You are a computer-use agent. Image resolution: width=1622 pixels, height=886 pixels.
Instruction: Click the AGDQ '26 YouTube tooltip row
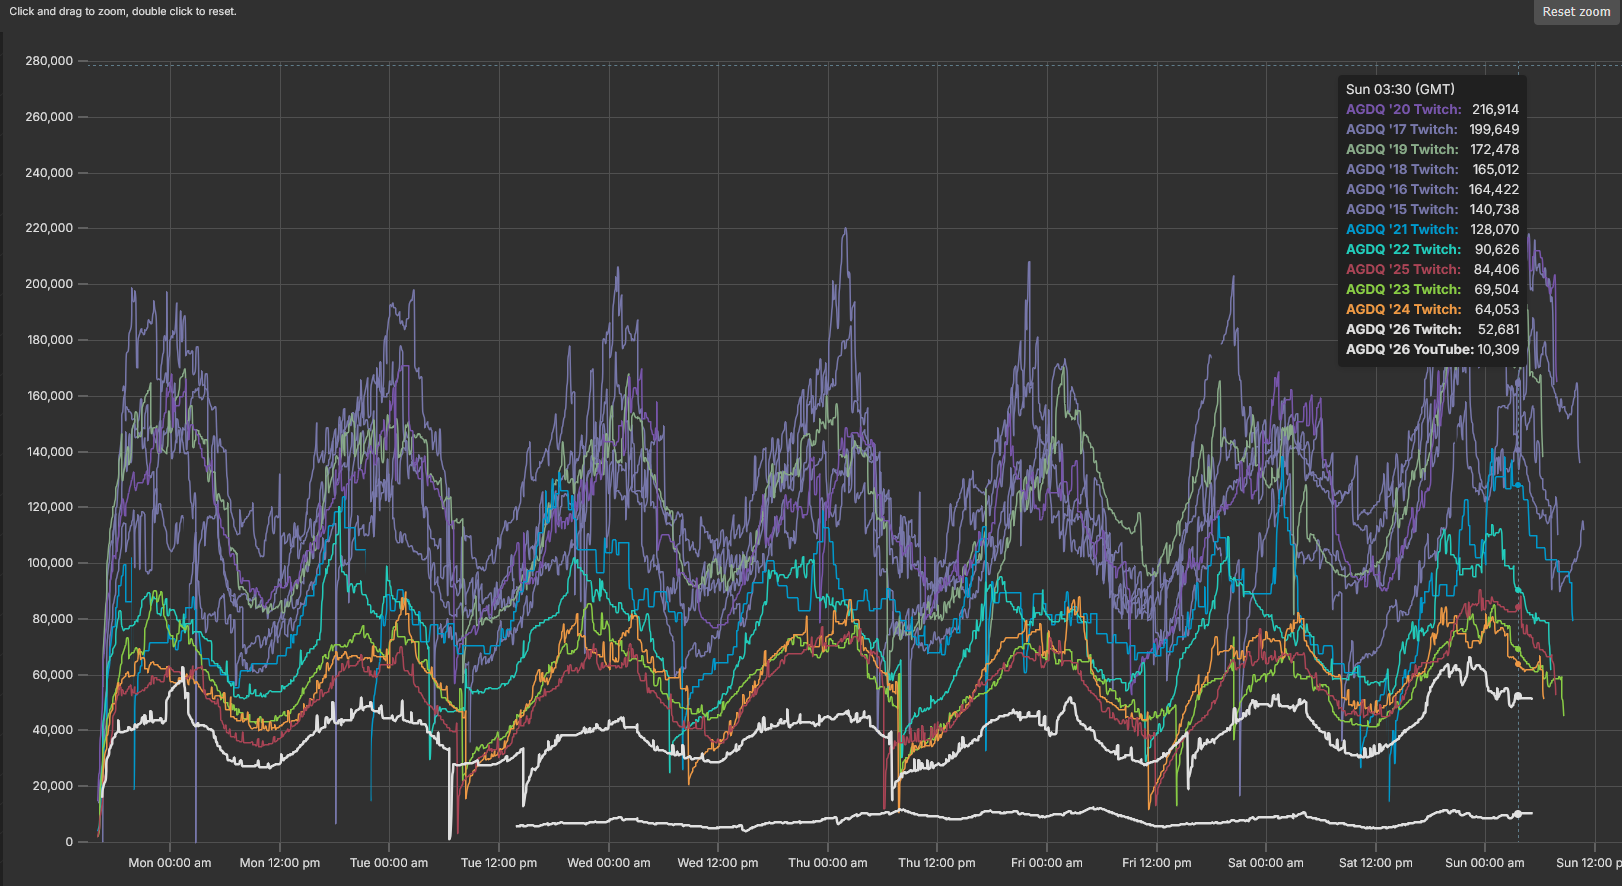tap(1432, 349)
